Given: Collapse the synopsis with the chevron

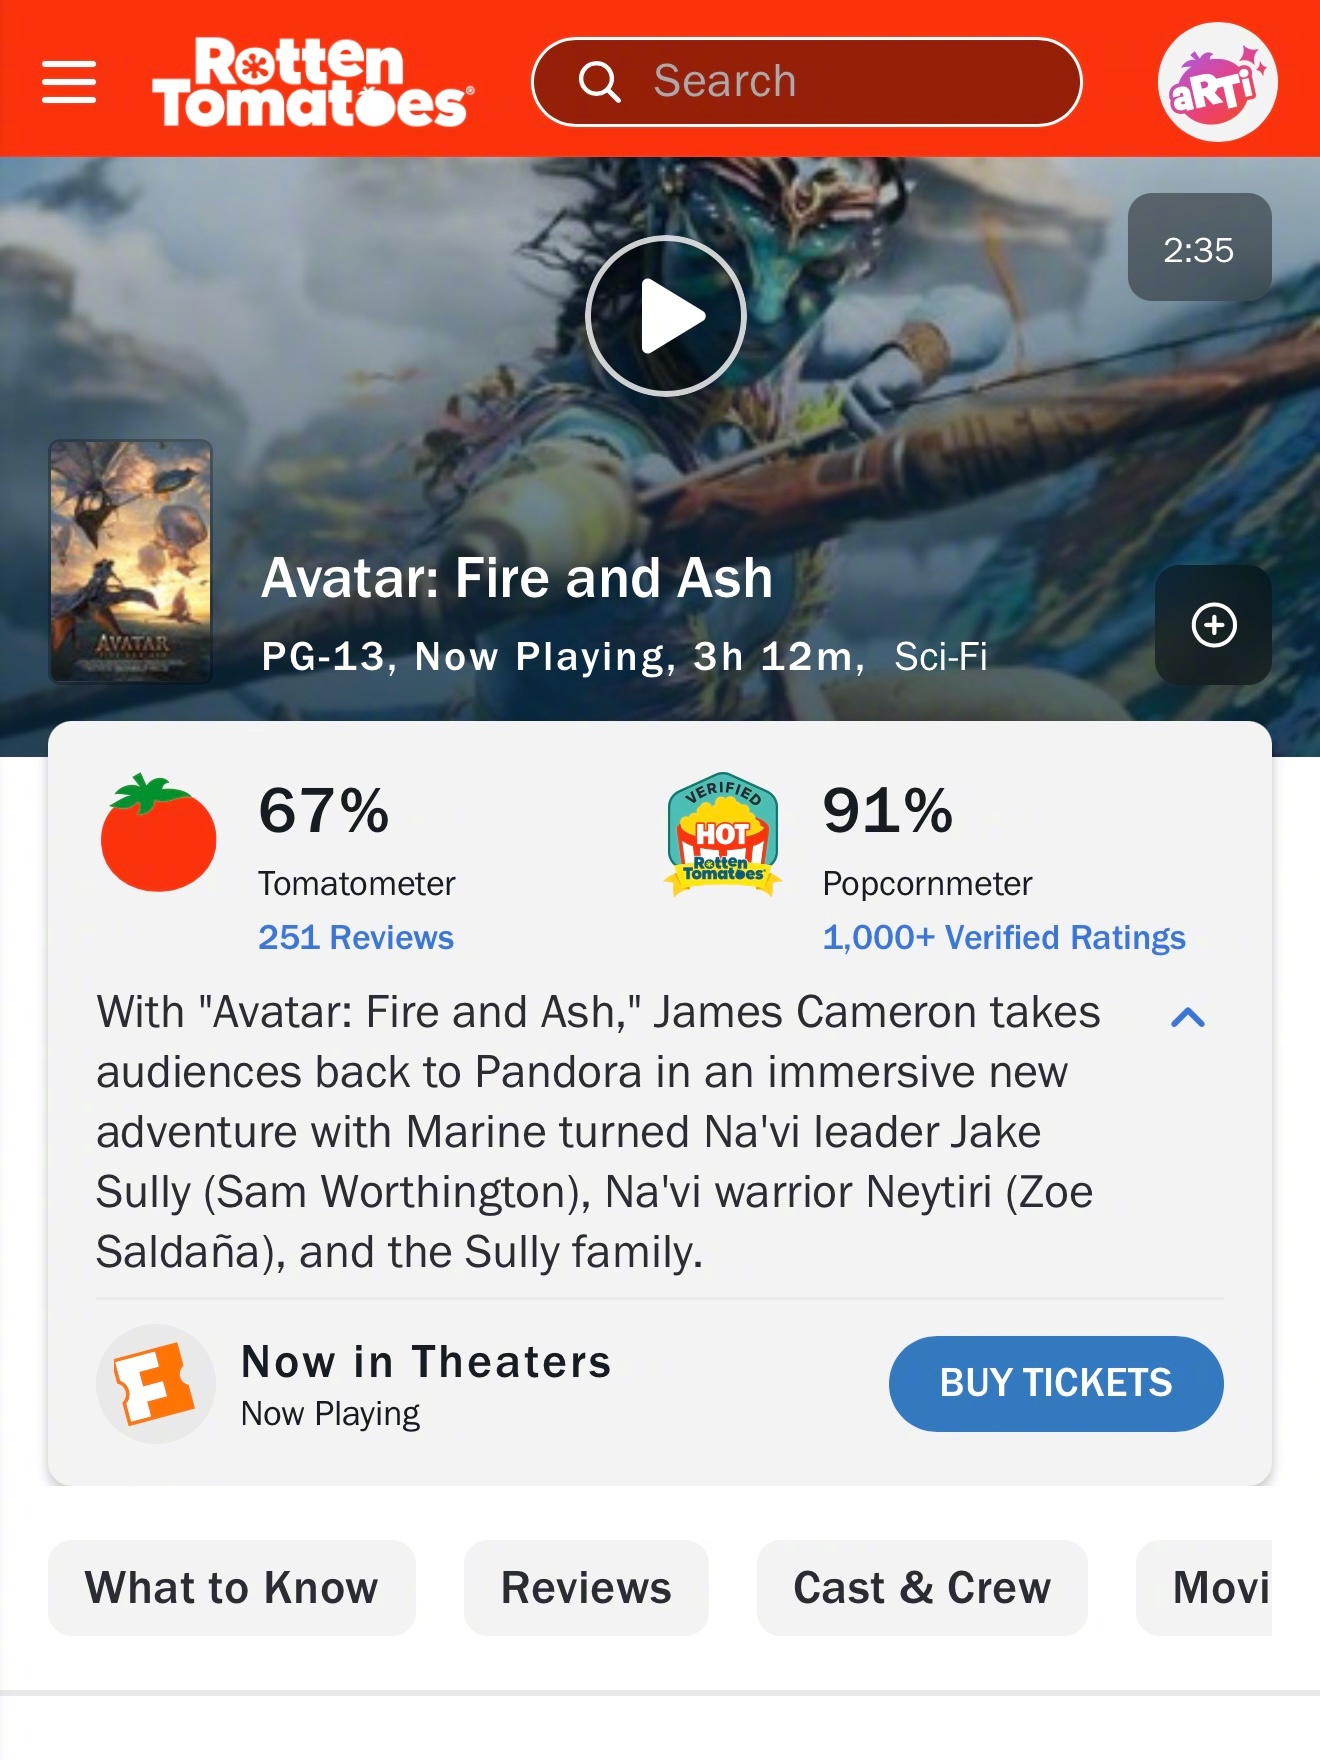Looking at the screenshot, I should (1188, 1018).
